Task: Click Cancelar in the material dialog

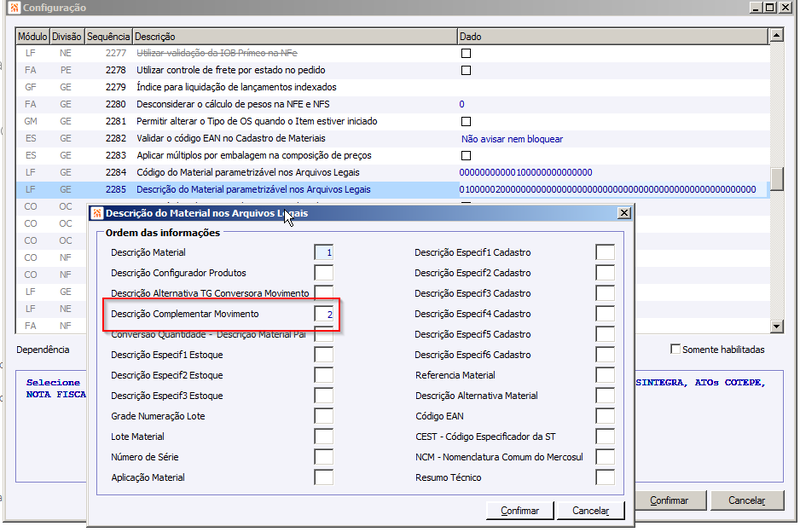Action: pos(590,511)
